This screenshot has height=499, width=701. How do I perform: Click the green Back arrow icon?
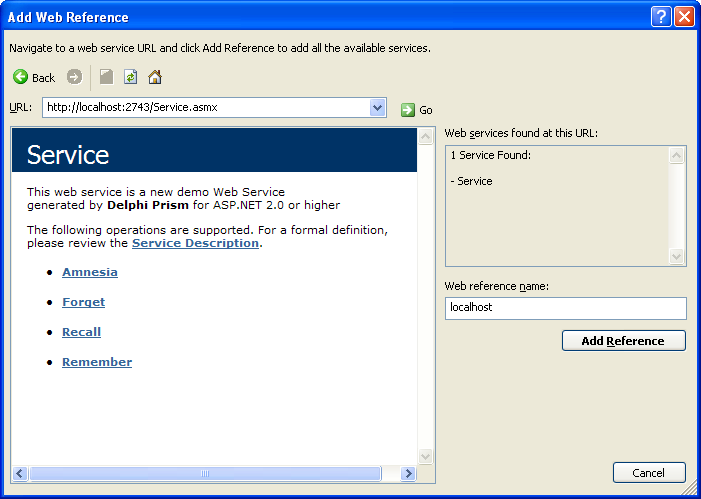(x=20, y=77)
